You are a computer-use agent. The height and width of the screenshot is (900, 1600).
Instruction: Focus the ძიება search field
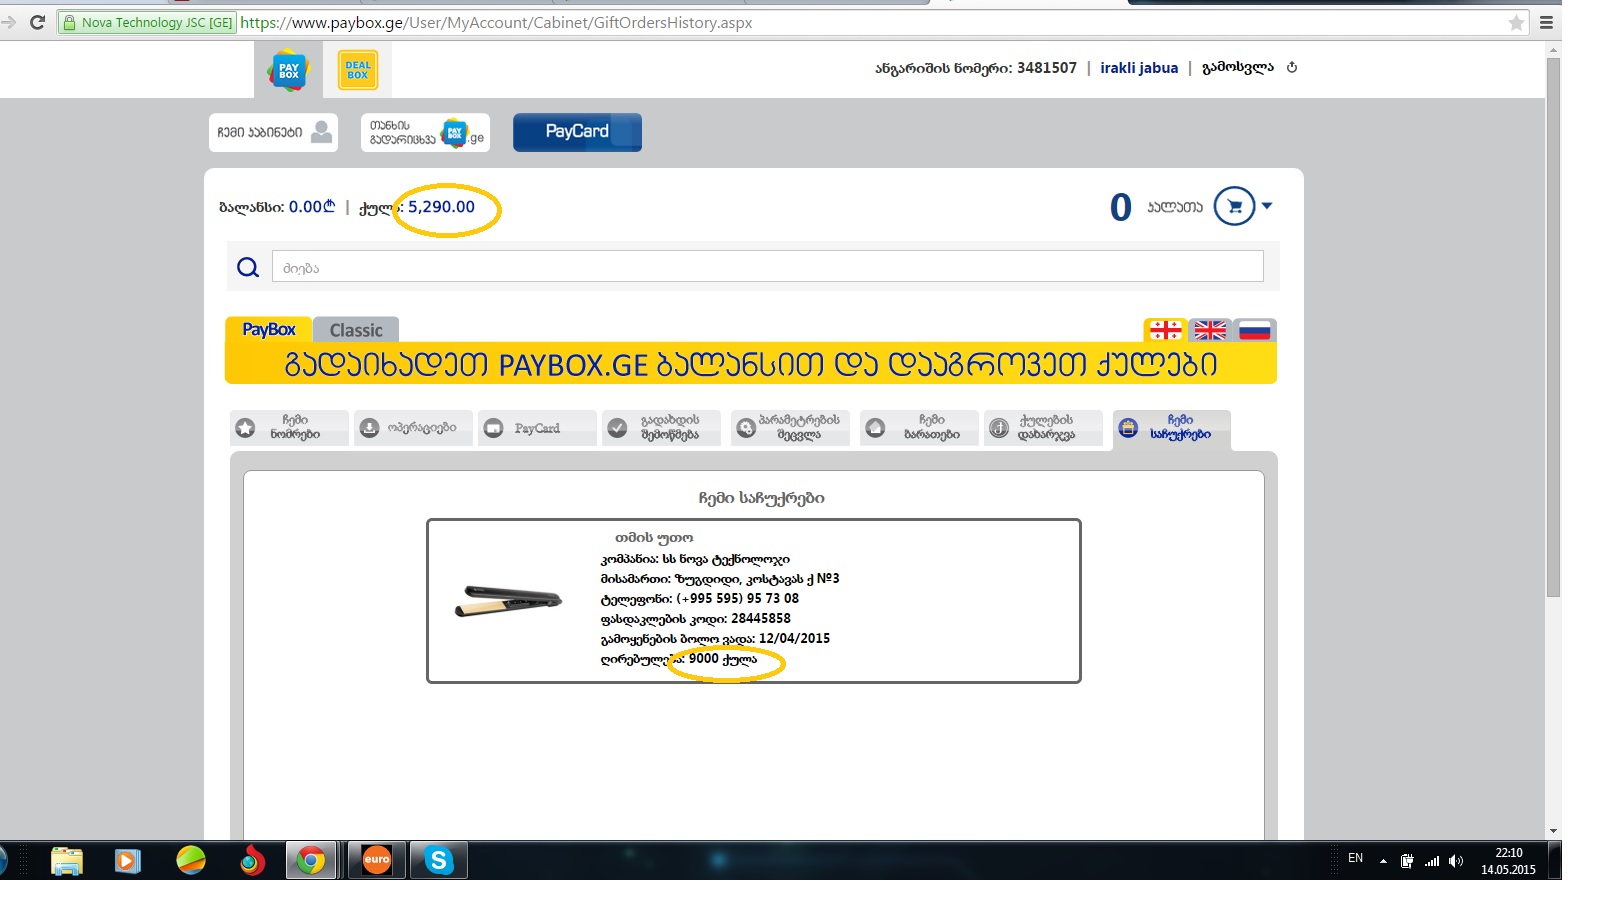(767, 267)
